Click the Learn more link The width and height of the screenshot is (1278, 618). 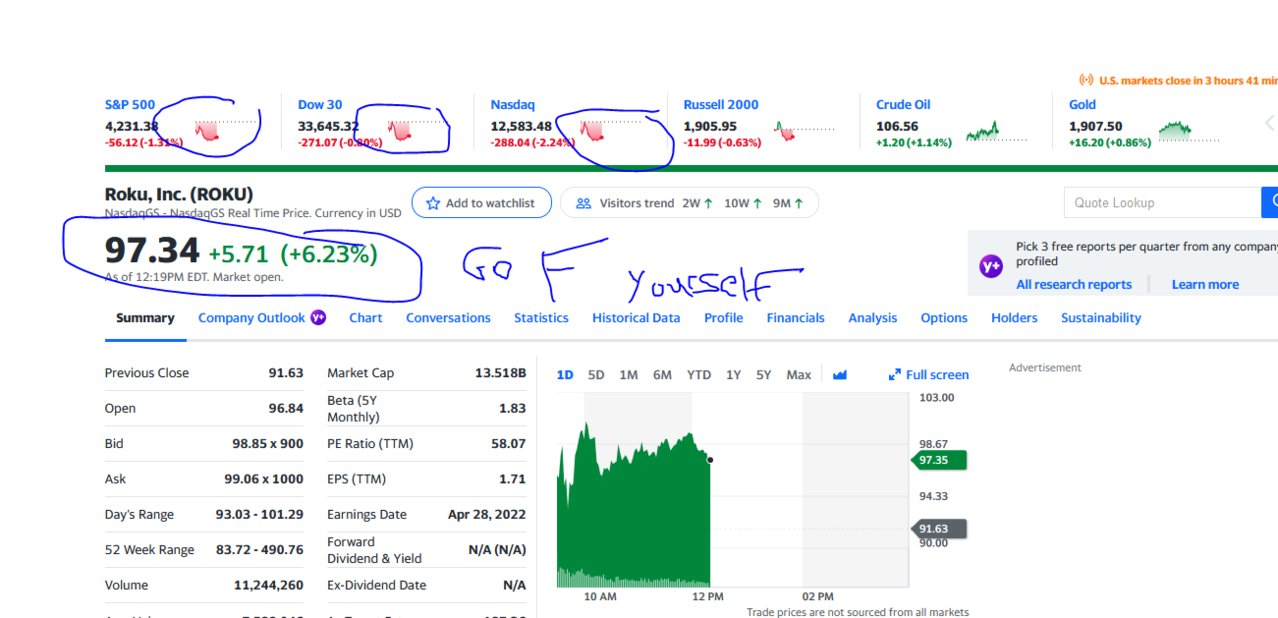(x=1205, y=285)
